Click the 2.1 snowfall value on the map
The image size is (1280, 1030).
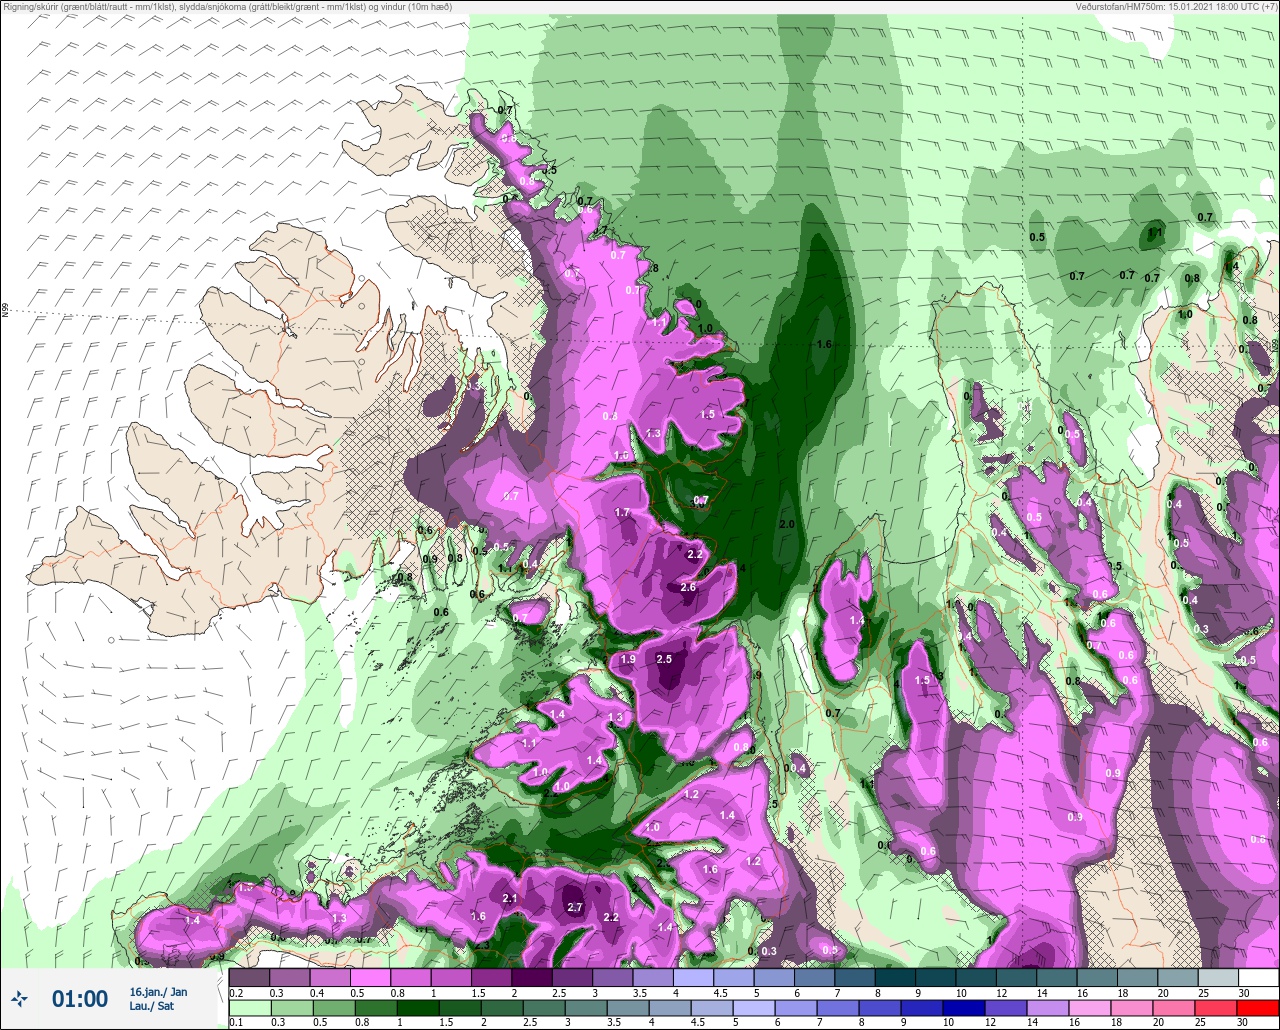click(x=510, y=899)
